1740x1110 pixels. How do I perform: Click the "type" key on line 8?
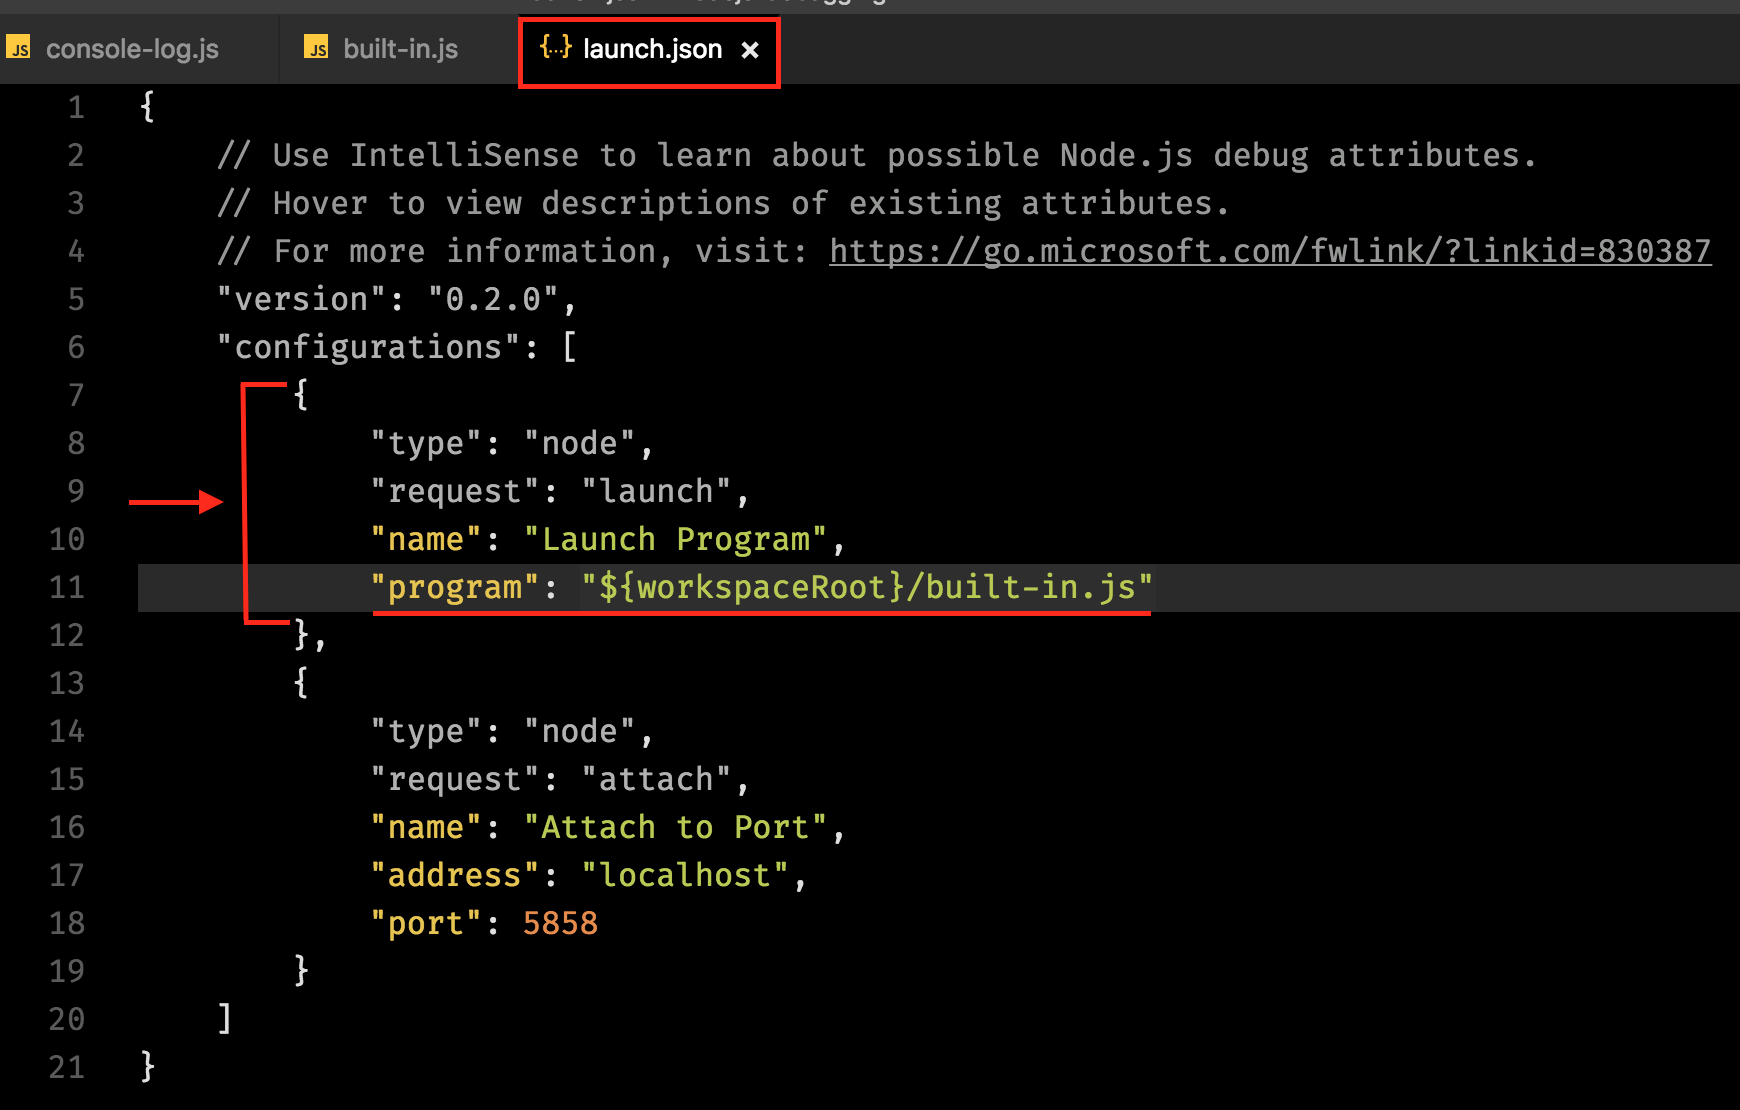[x=426, y=443]
